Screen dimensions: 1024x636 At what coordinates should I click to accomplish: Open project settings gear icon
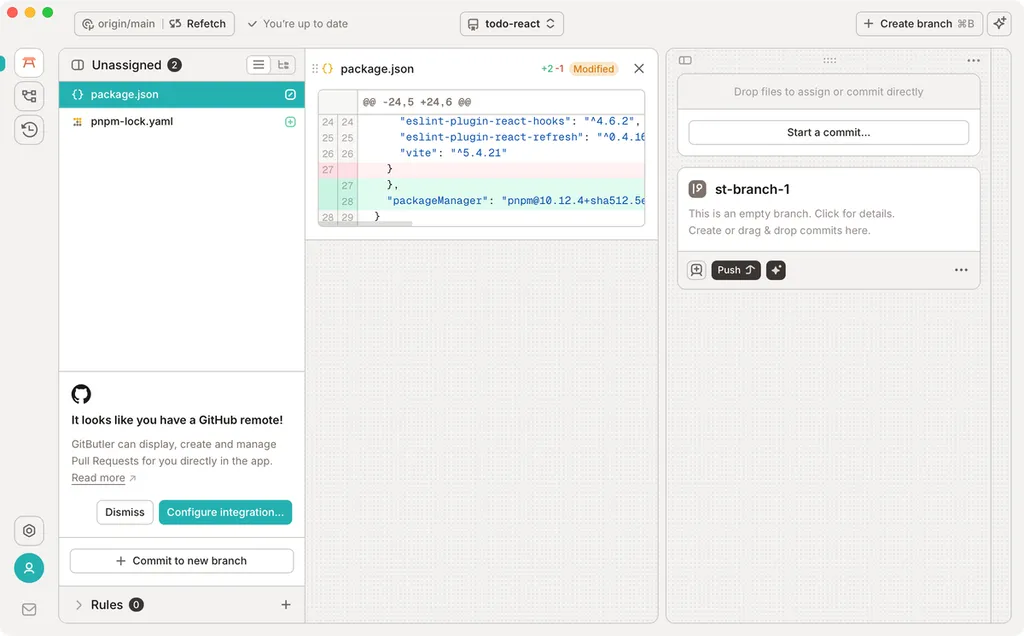[29, 531]
